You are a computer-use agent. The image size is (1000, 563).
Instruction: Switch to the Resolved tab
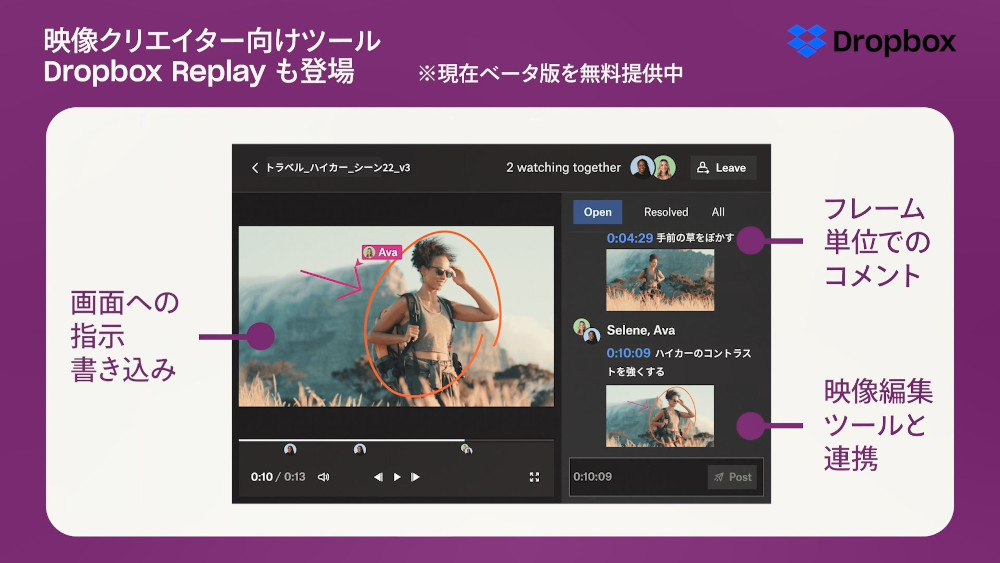click(x=666, y=212)
